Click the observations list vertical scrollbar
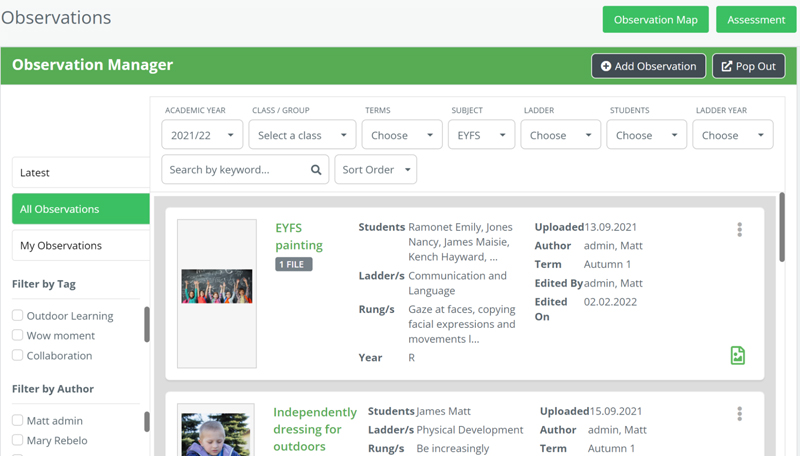Screen dimensions: 800x456 pyautogui.click(x=782, y=227)
